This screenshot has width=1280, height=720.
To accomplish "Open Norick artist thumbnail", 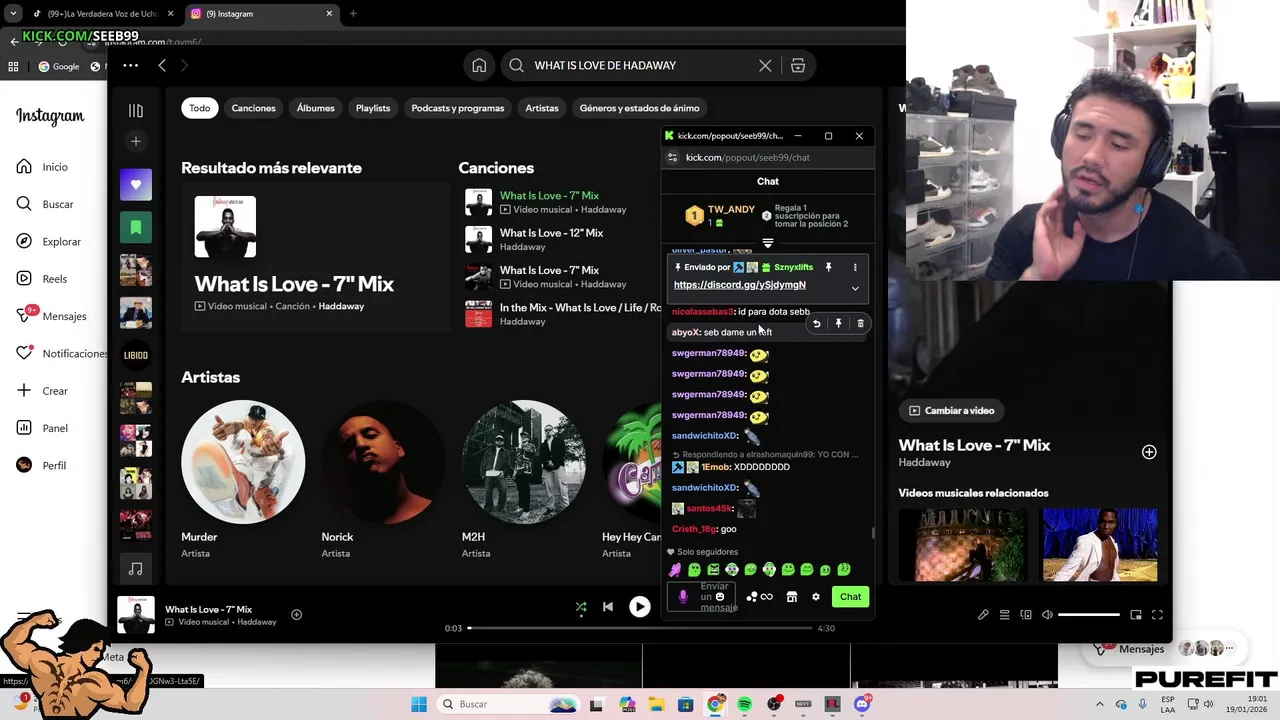I will coord(383,462).
